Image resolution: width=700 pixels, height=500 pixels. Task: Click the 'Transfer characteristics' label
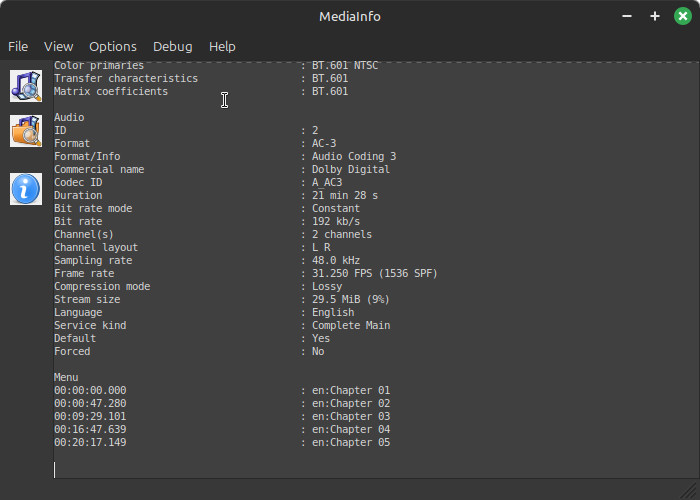126,78
